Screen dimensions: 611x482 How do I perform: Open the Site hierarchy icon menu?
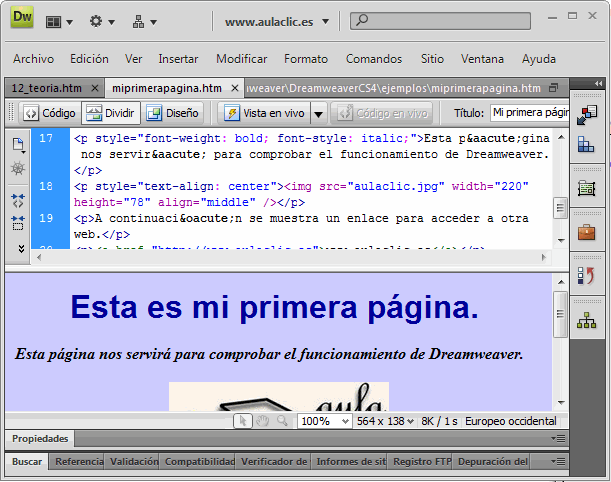(144, 22)
